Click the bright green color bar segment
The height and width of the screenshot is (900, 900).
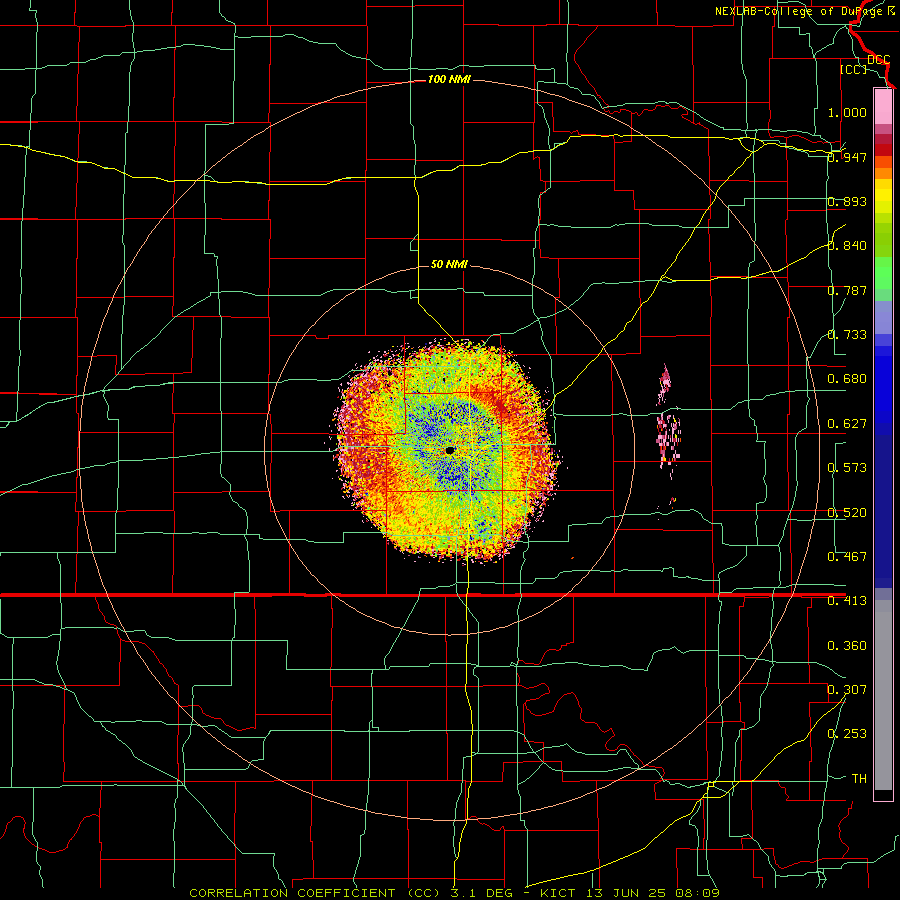[883, 273]
